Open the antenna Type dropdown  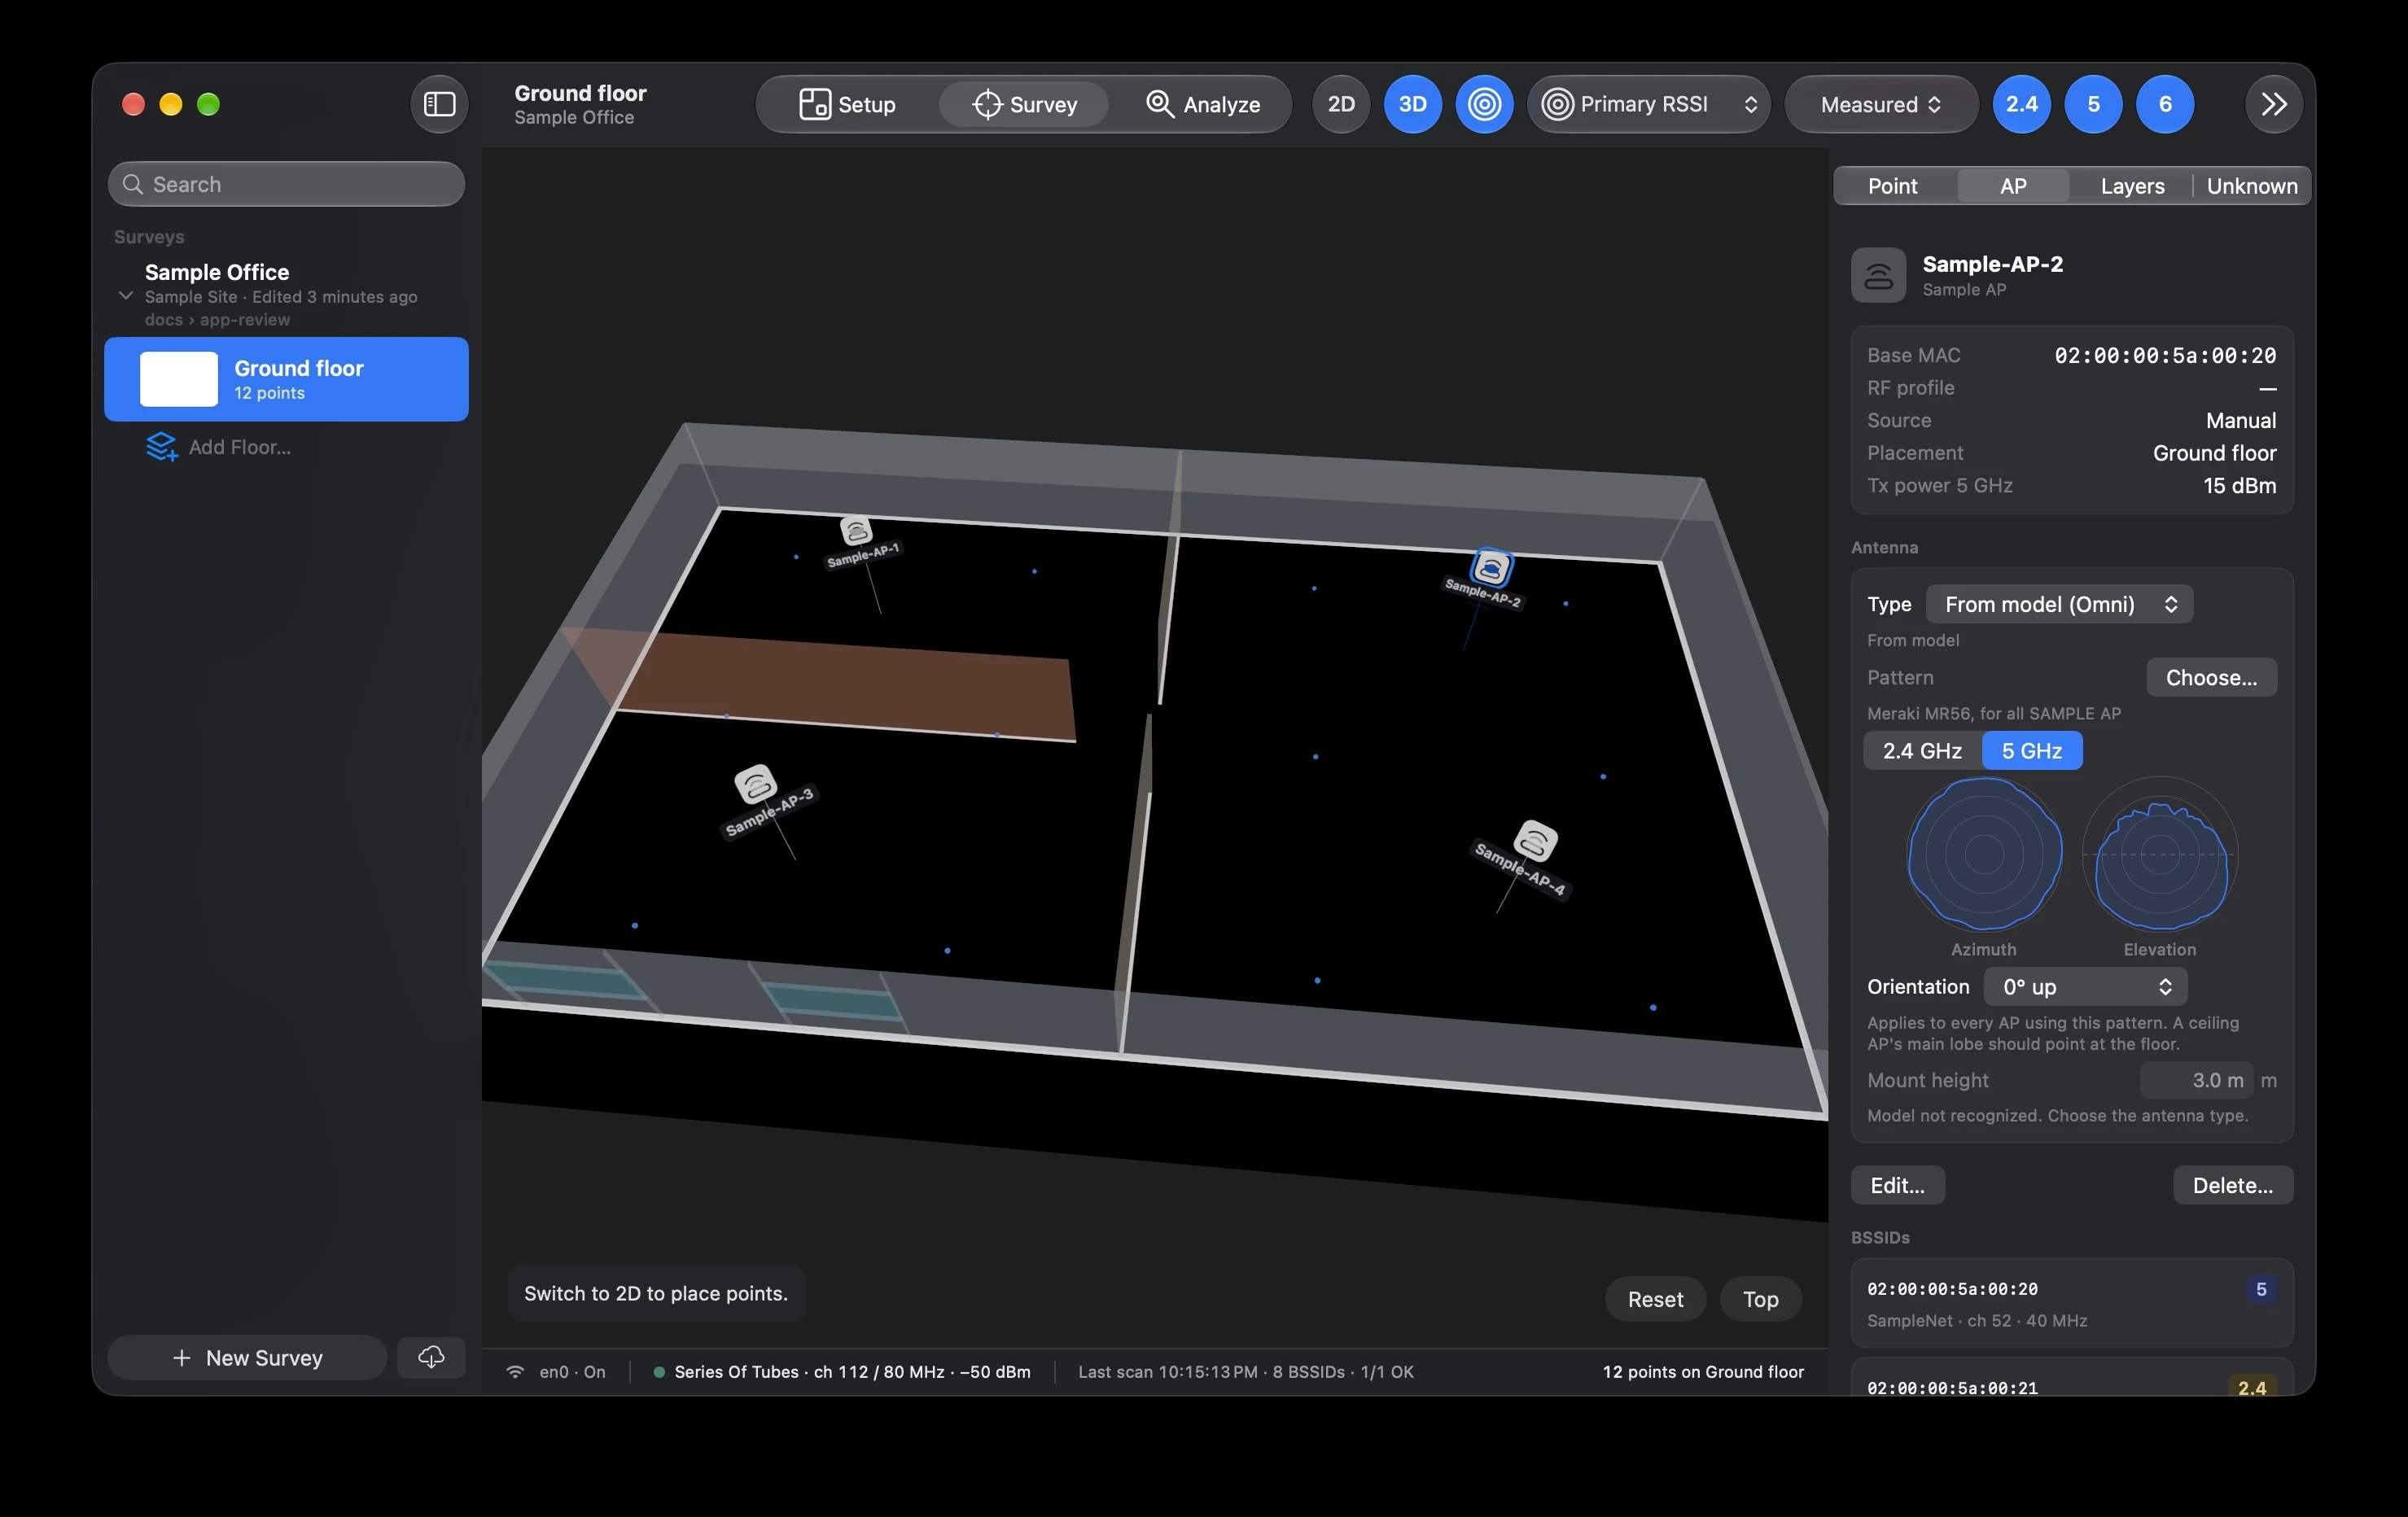[2060, 604]
